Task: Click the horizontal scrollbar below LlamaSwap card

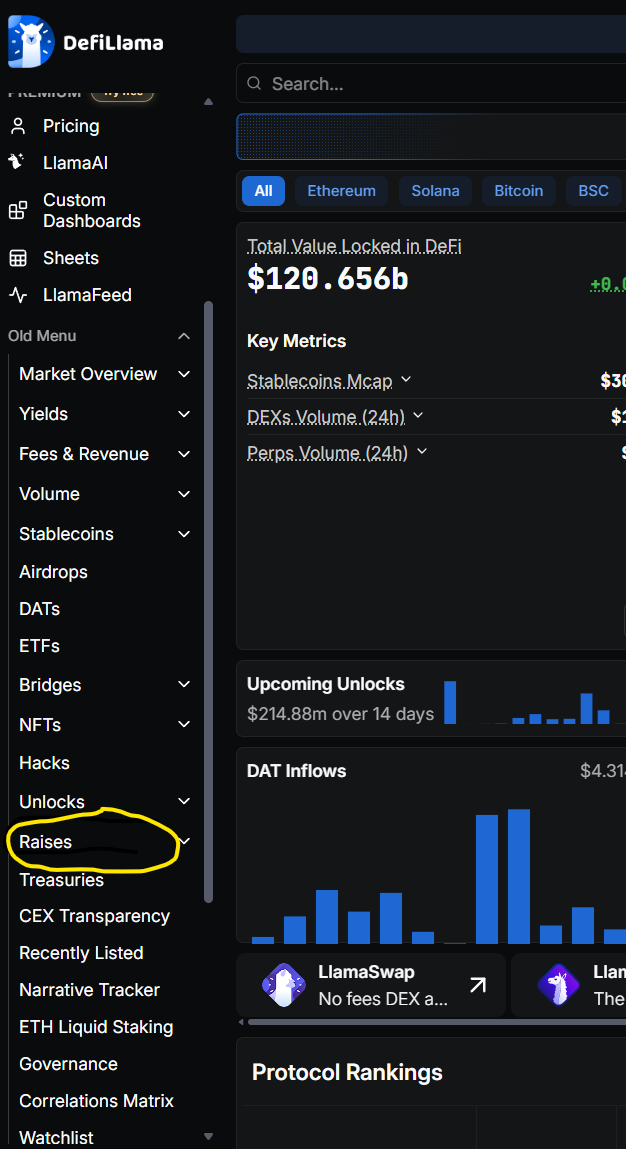Action: pos(437,1021)
